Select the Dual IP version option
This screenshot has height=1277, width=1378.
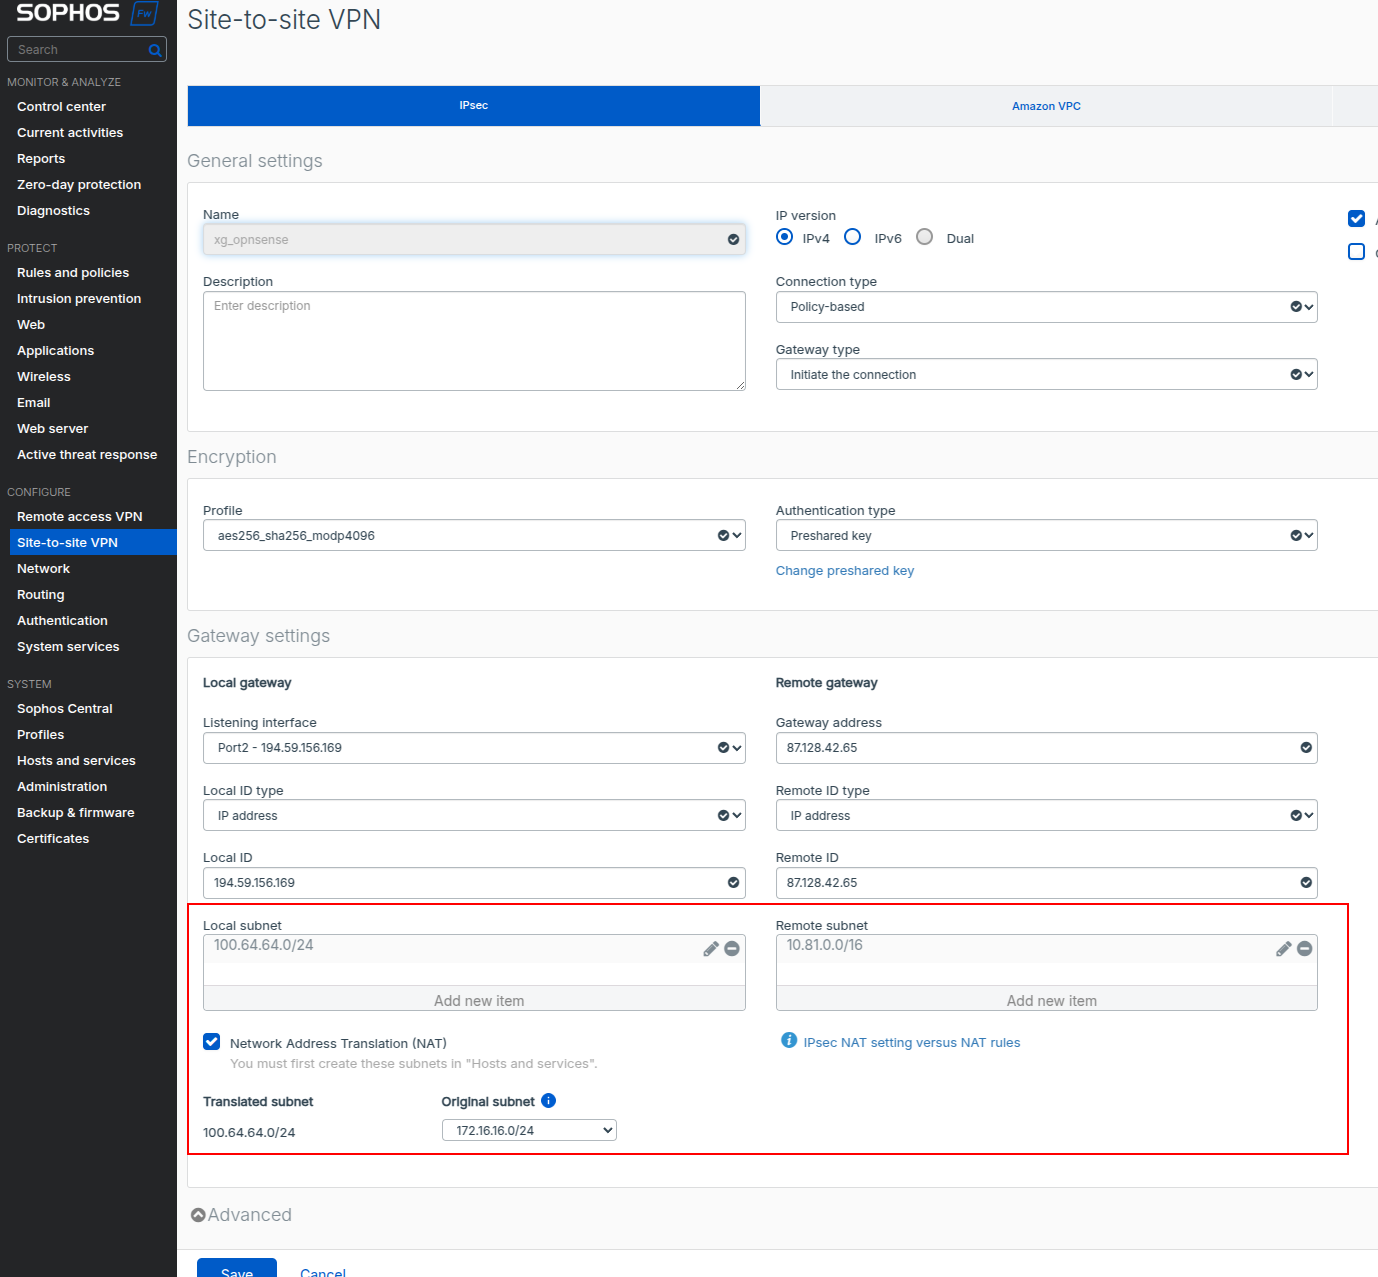(925, 237)
